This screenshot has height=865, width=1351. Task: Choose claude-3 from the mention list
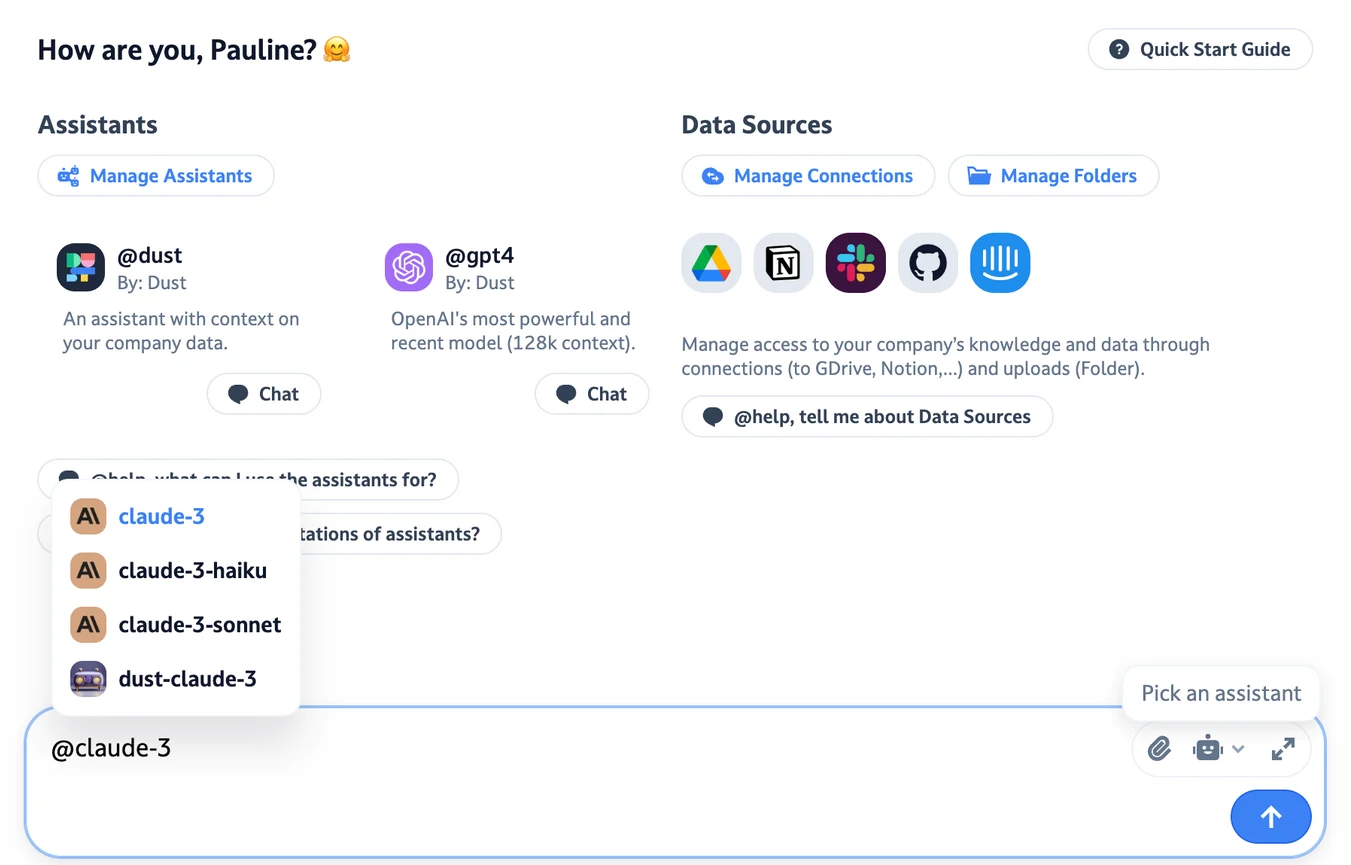176,516
